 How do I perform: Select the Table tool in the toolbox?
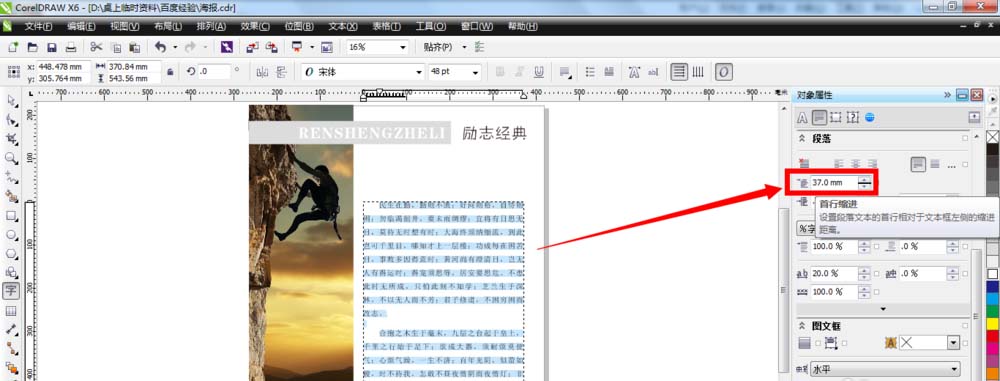11,311
